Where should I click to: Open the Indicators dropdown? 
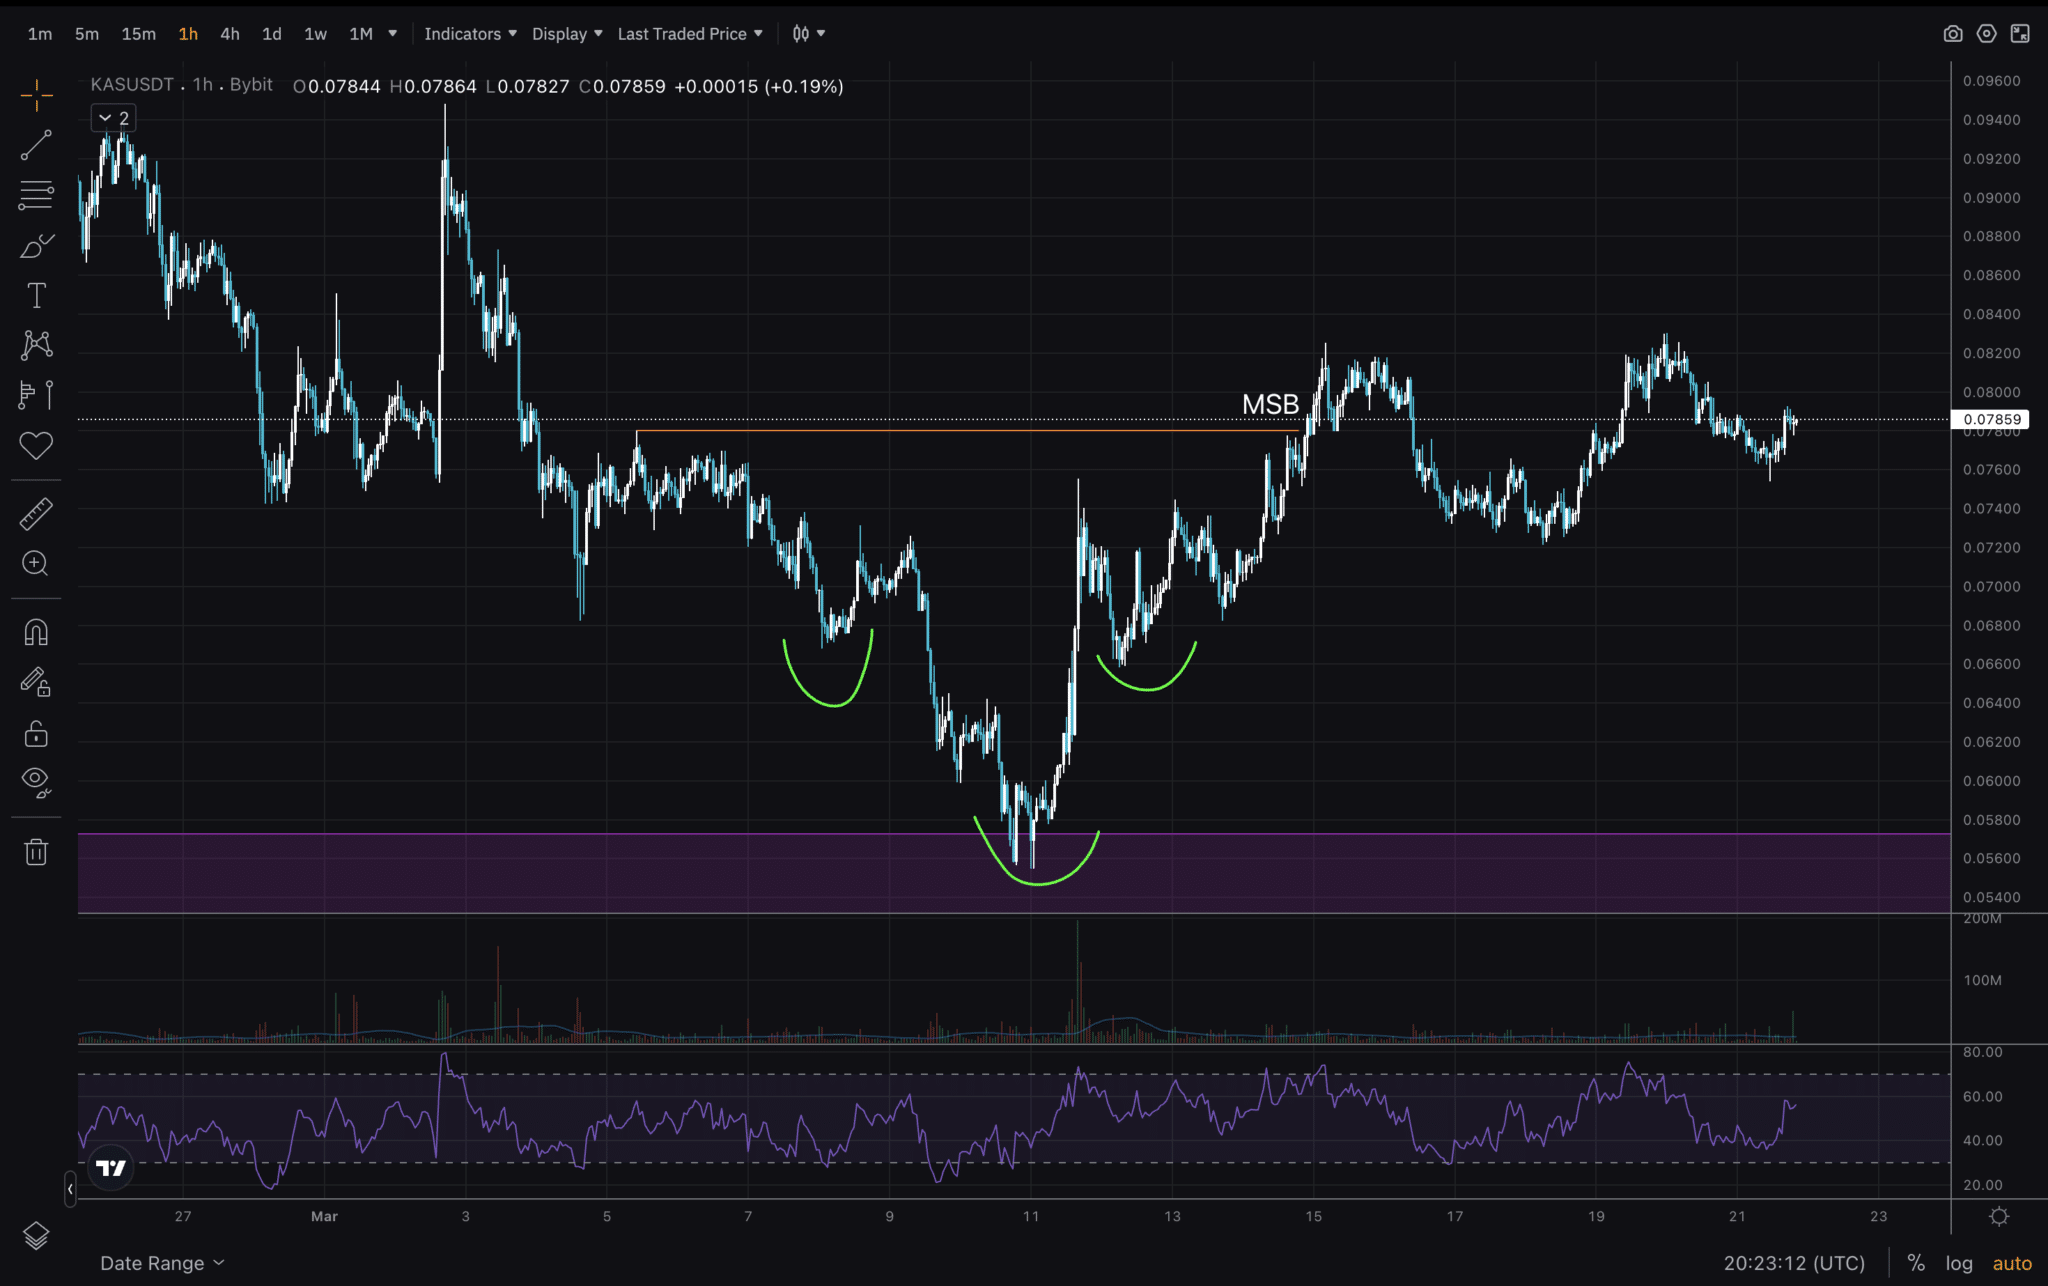pos(470,34)
